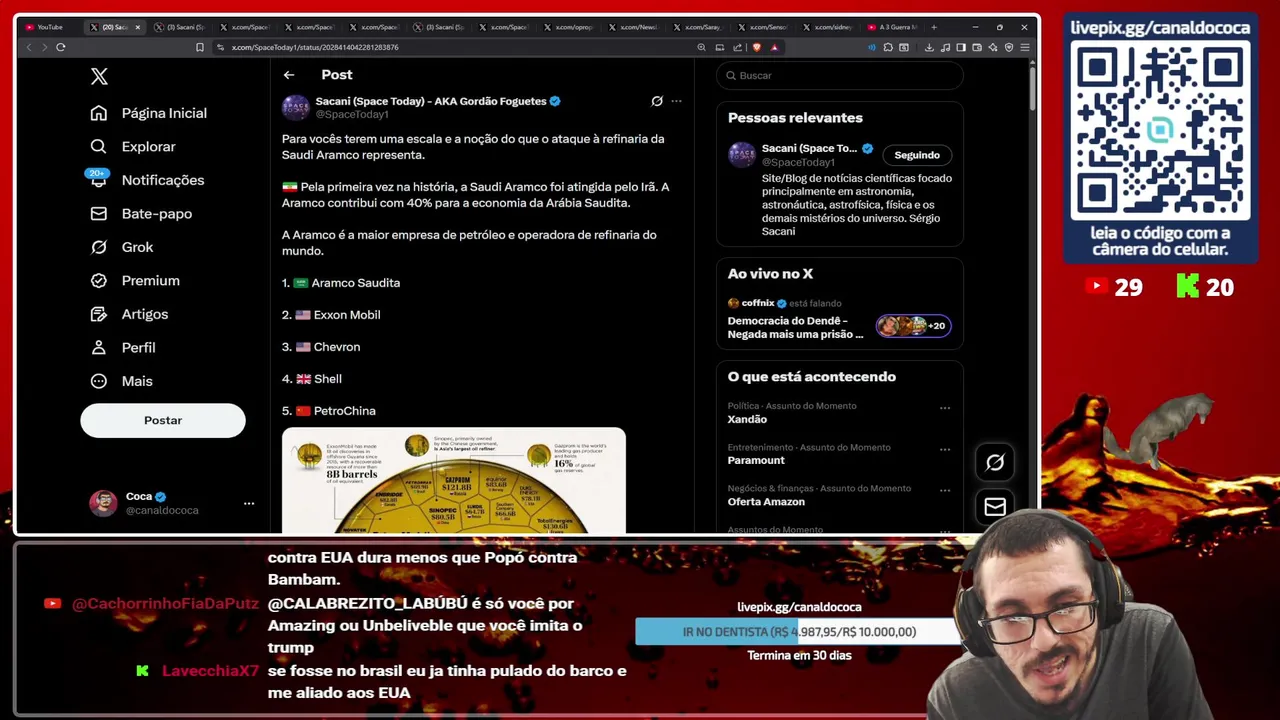Image resolution: width=1280 pixels, height=720 pixels.
Task: Click the Buscar search field
Action: [840, 75]
